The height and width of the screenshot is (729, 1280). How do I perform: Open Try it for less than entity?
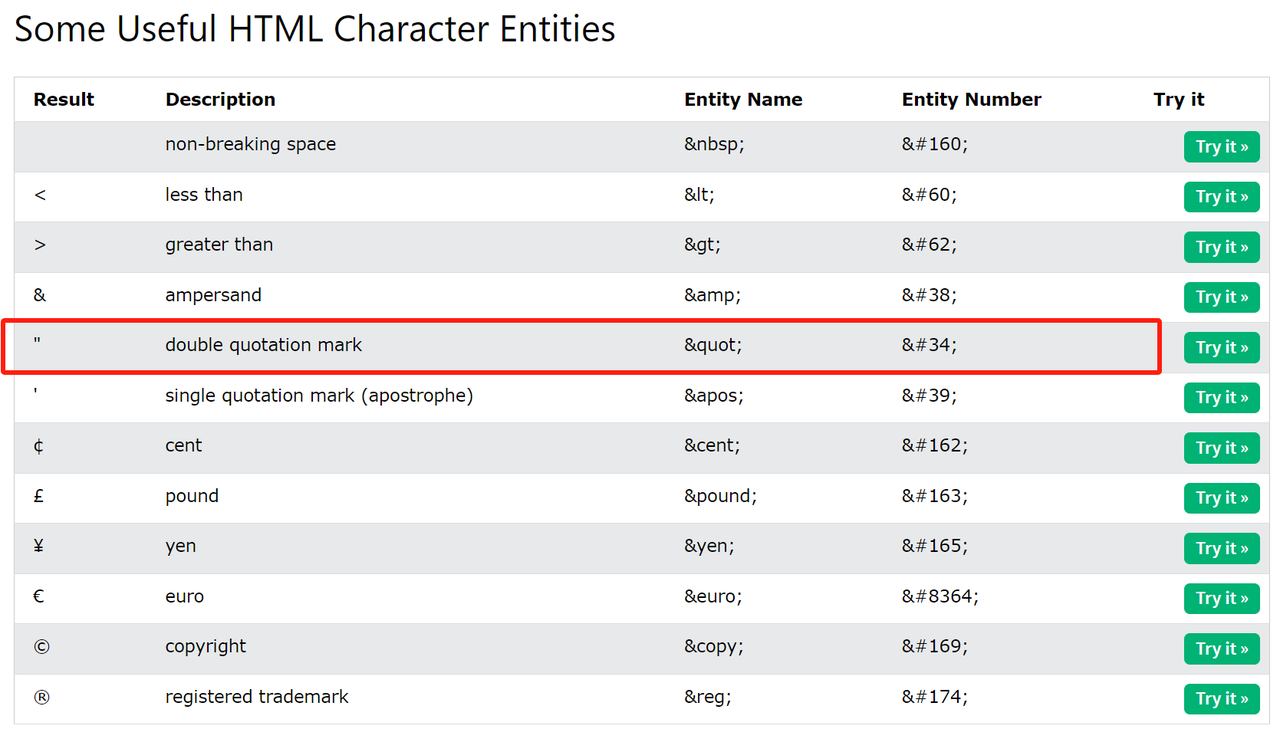tap(1221, 197)
